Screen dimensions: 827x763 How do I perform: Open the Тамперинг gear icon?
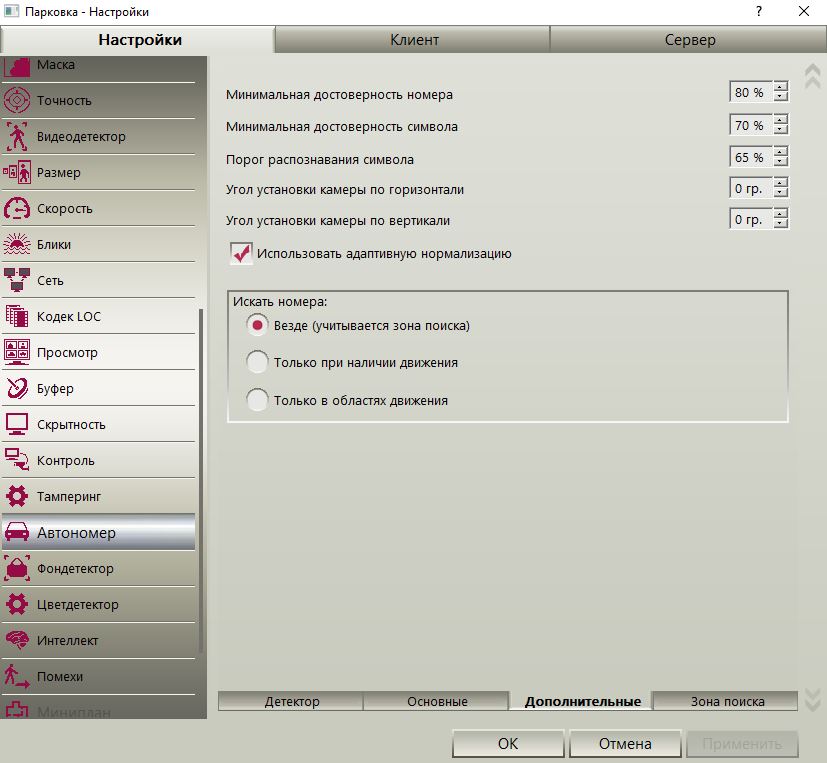(x=17, y=496)
